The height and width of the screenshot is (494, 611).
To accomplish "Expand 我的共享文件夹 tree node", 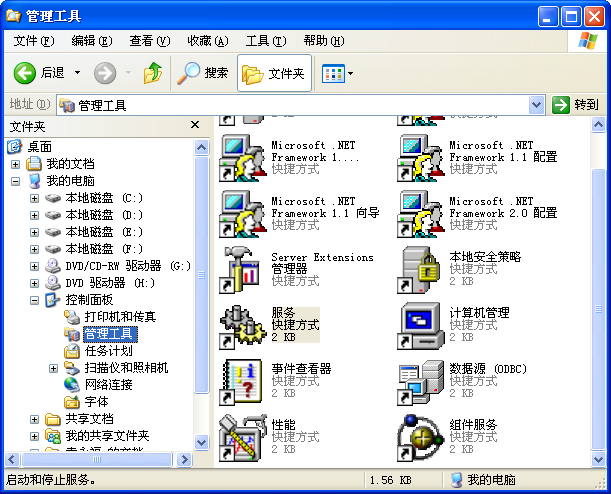I will pos(35,436).
